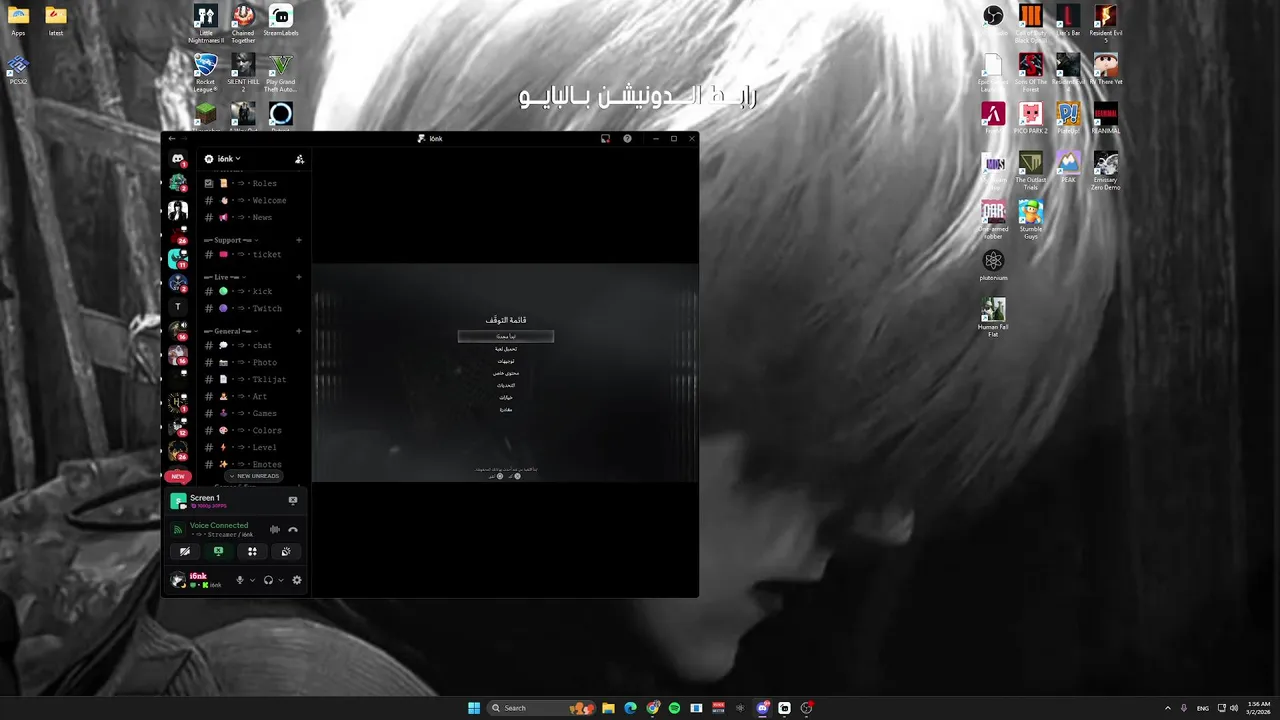The height and width of the screenshot is (720, 1280).
Task: Open the Level channel
Action: (x=254, y=447)
